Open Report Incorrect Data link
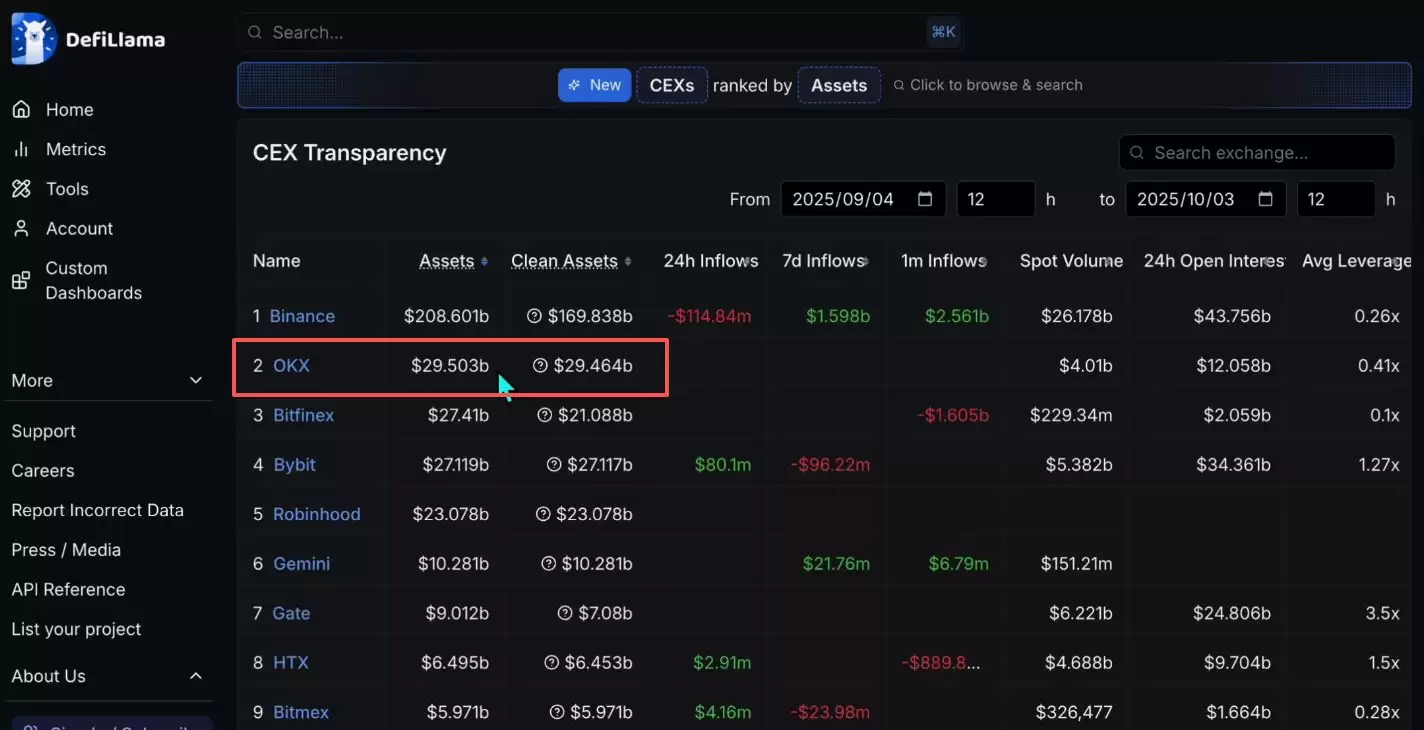The image size is (1424, 730). [97, 509]
